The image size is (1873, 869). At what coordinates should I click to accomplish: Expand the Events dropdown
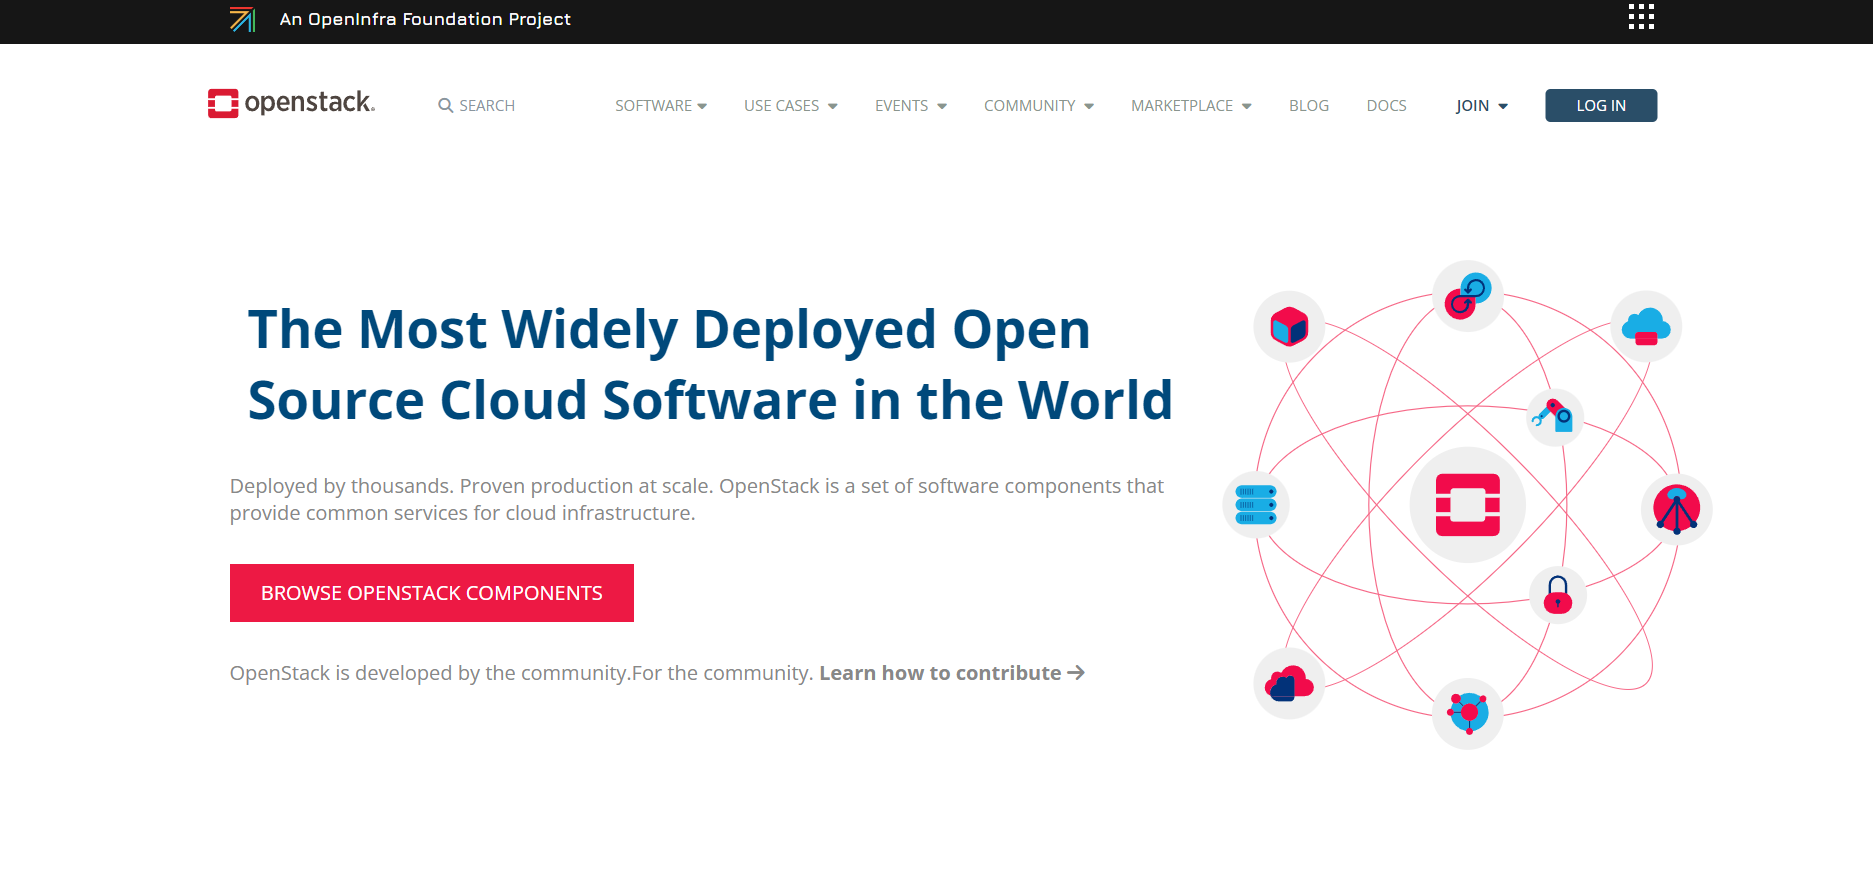[911, 105]
